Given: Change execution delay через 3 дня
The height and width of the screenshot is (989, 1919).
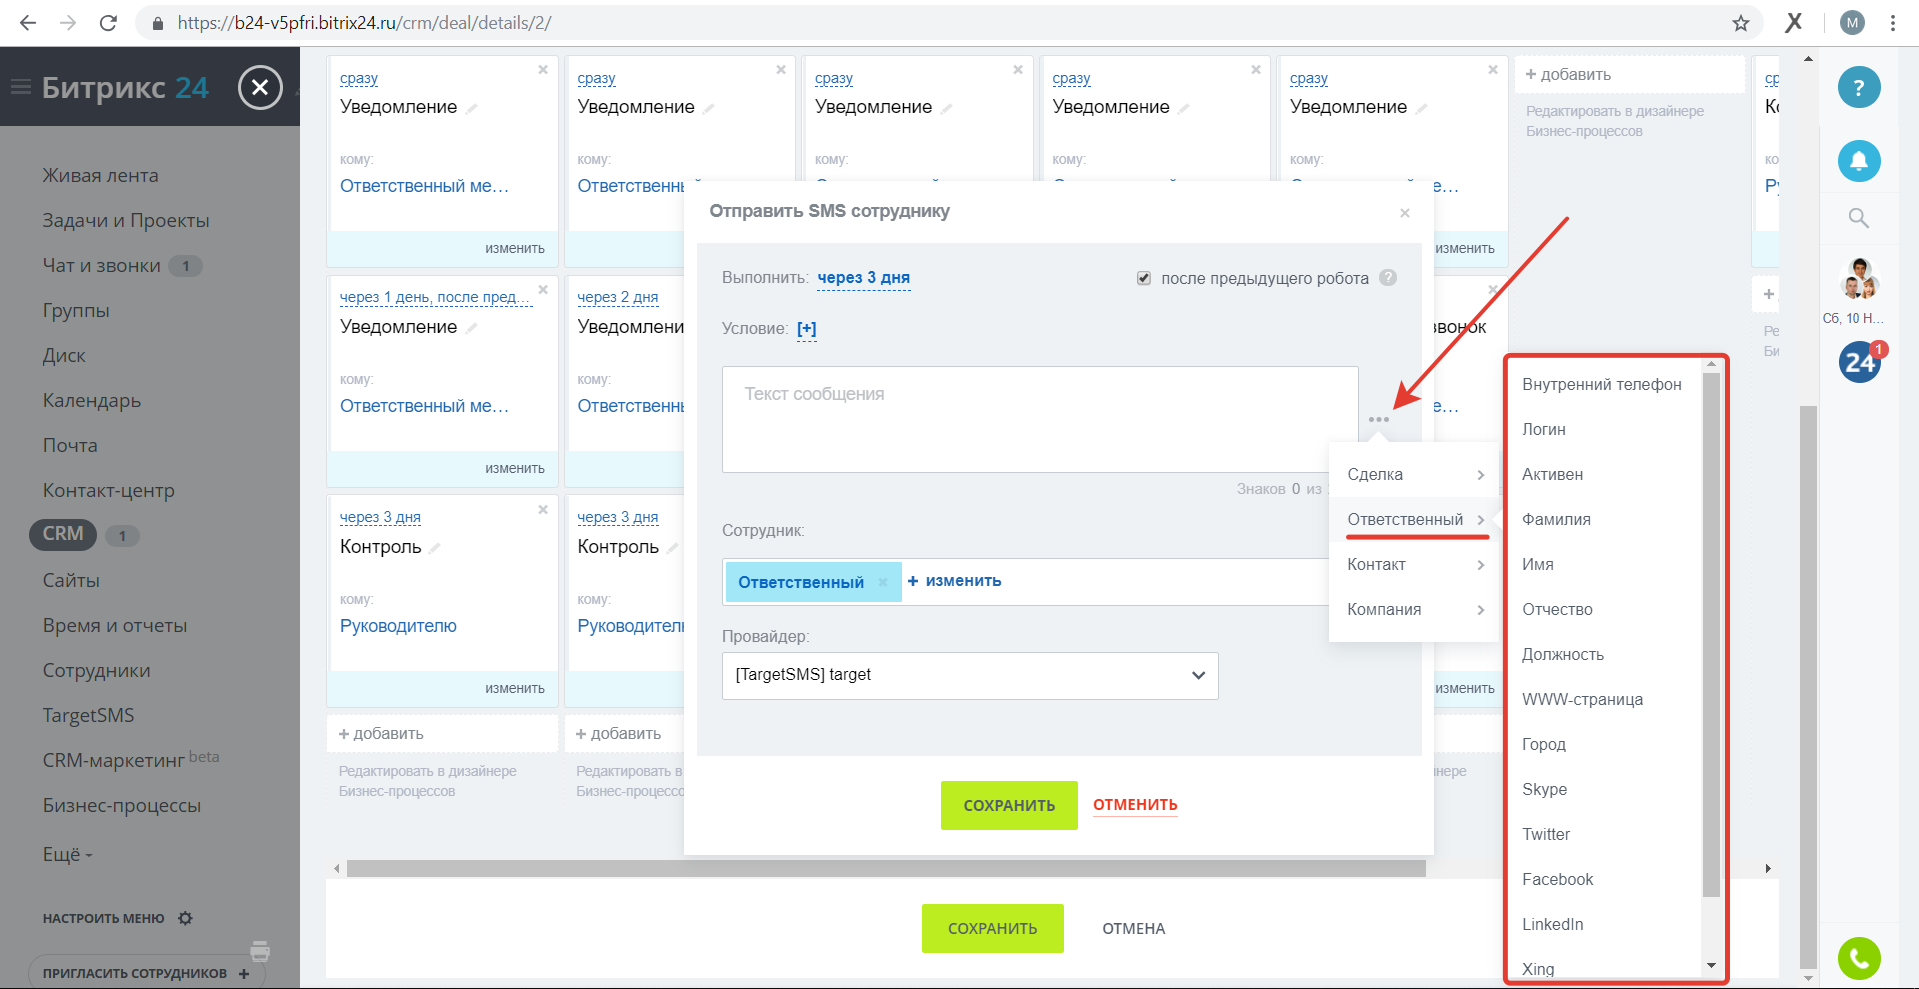Looking at the screenshot, I should tap(864, 278).
